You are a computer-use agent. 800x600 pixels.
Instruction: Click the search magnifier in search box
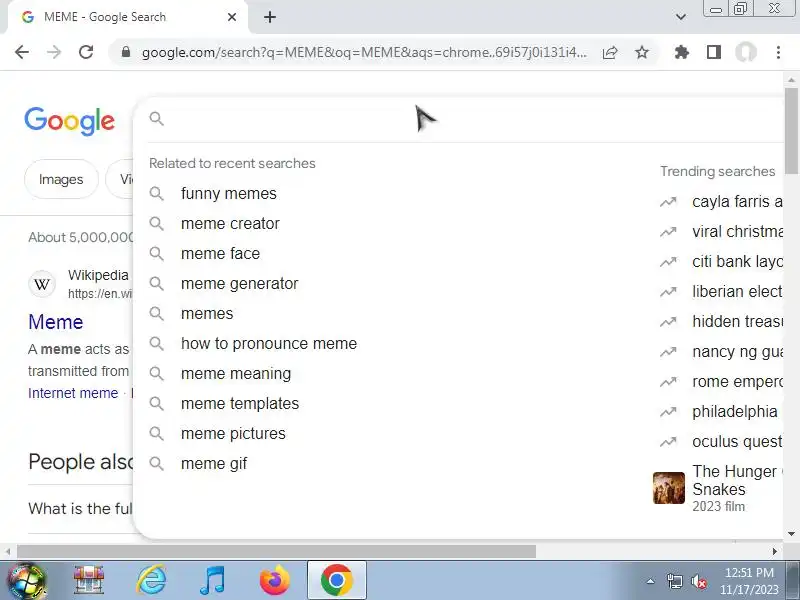[x=157, y=119]
